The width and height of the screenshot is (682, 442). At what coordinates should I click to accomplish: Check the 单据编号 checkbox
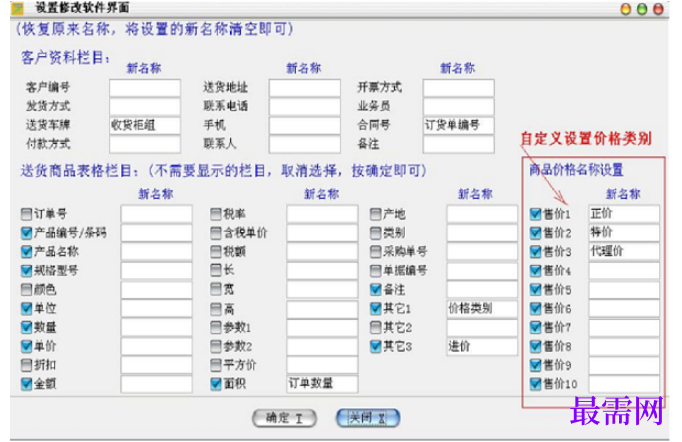375,271
